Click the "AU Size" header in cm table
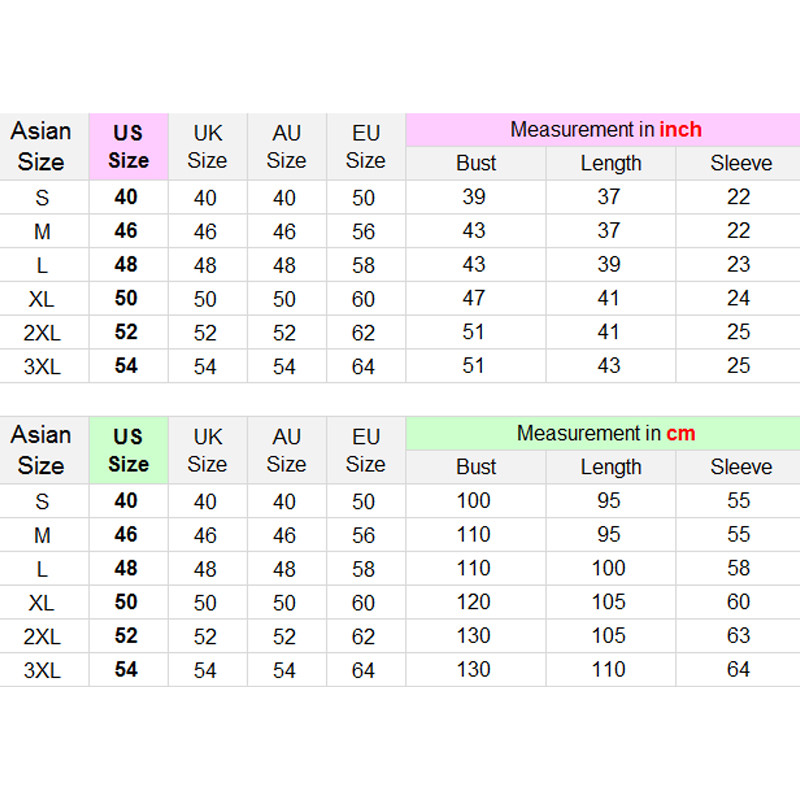The height and width of the screenshot is (800, 800). [x=286, y=451]
